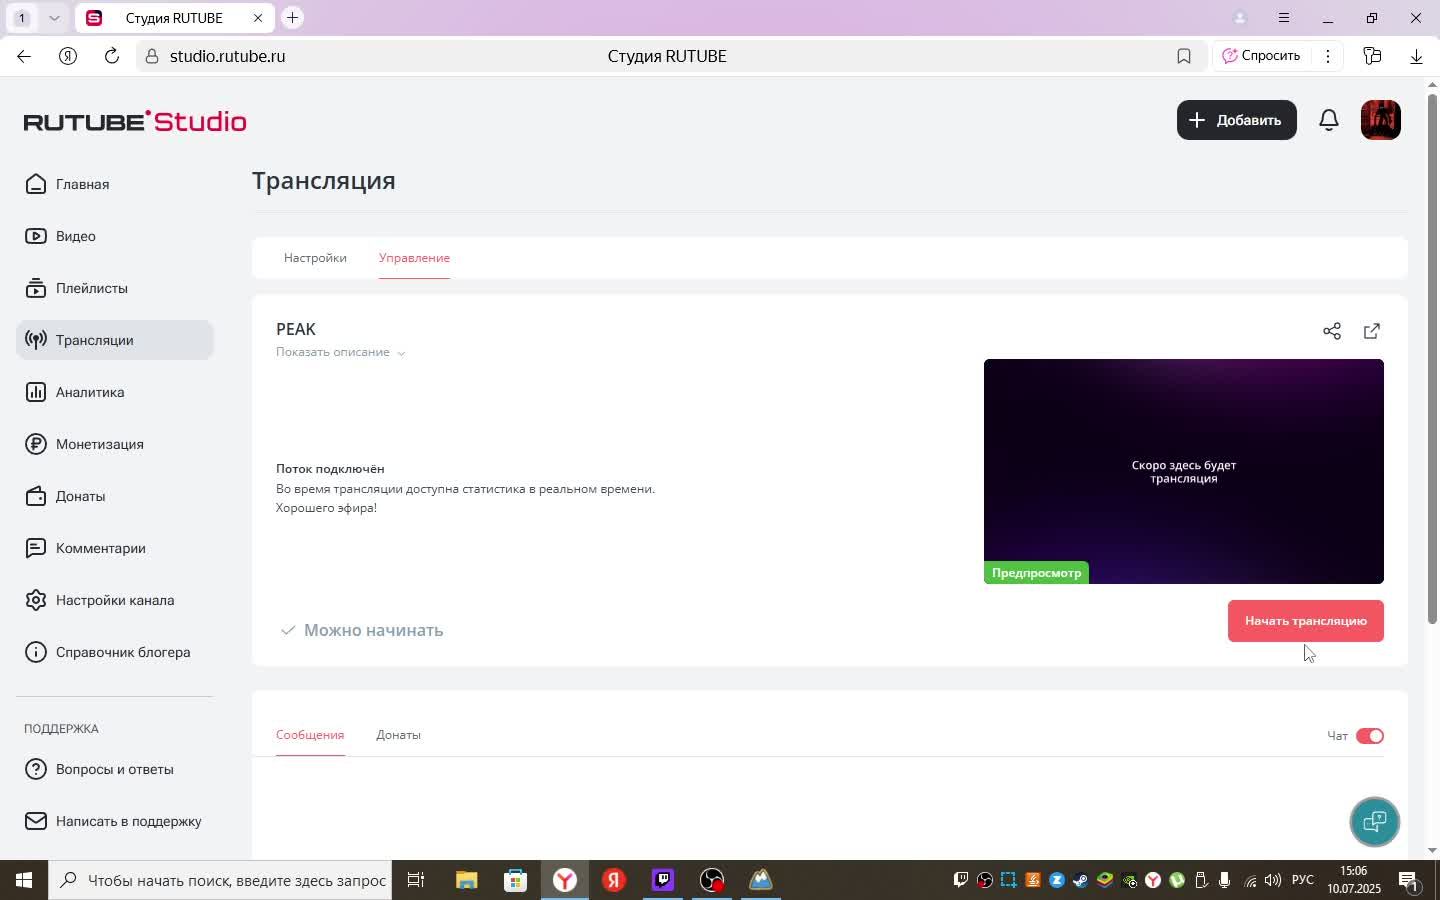Open the support chat widget button
The height and width of the screenshot is (900, 1440).
pos(1375,822)
